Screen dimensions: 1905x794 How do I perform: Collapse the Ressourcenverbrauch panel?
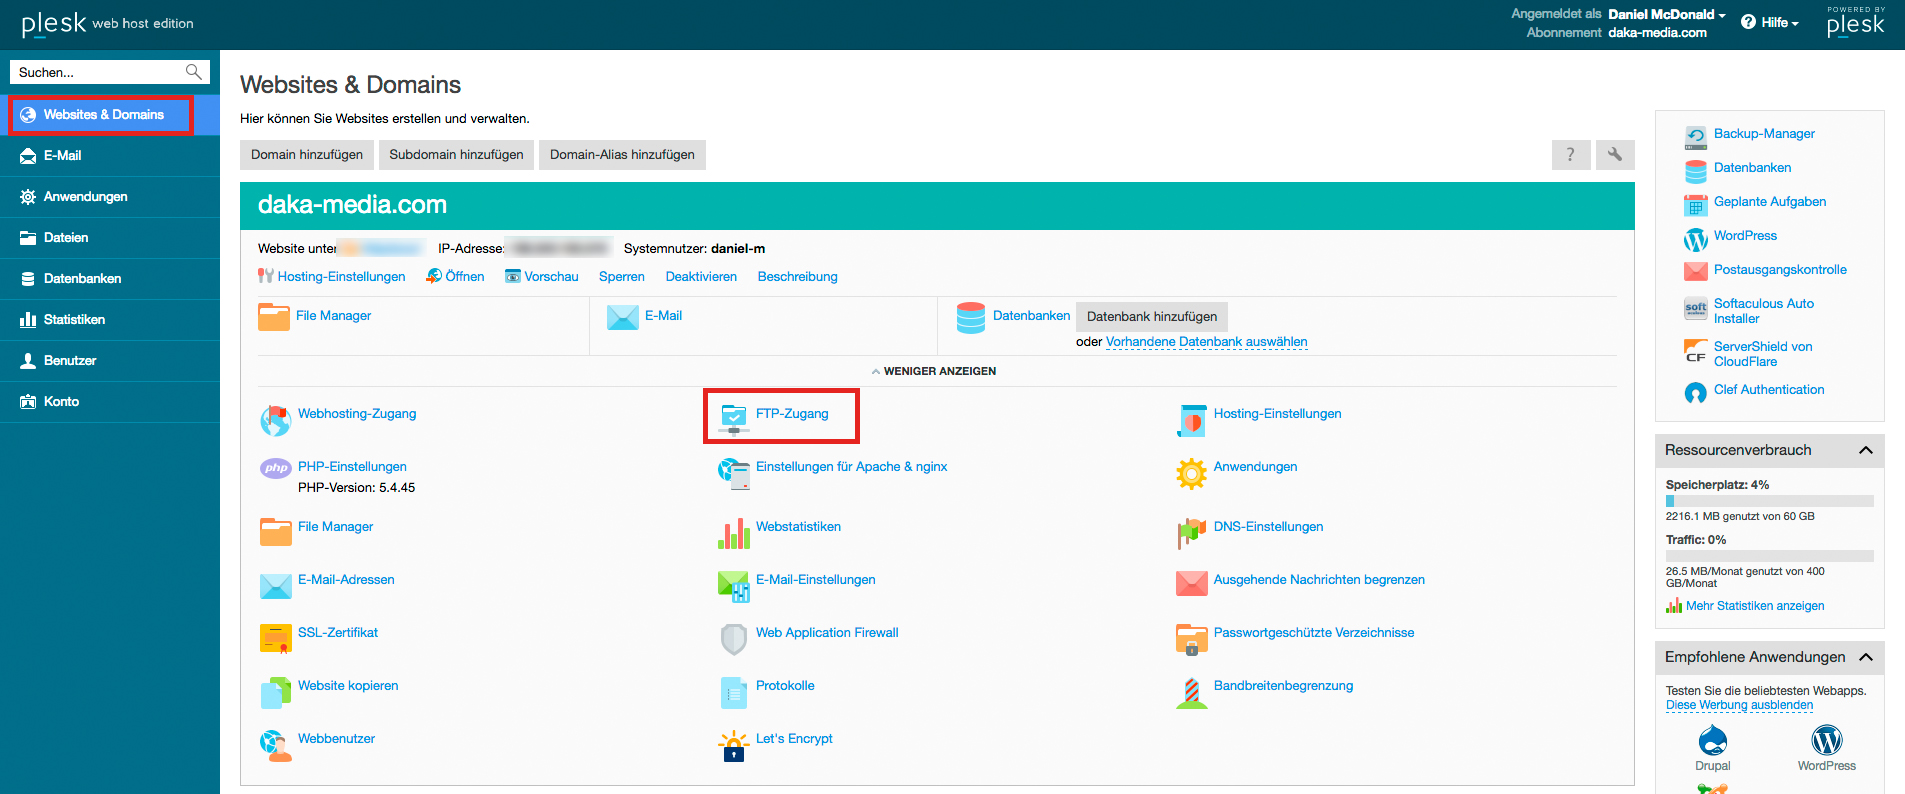click(1865, 450)
